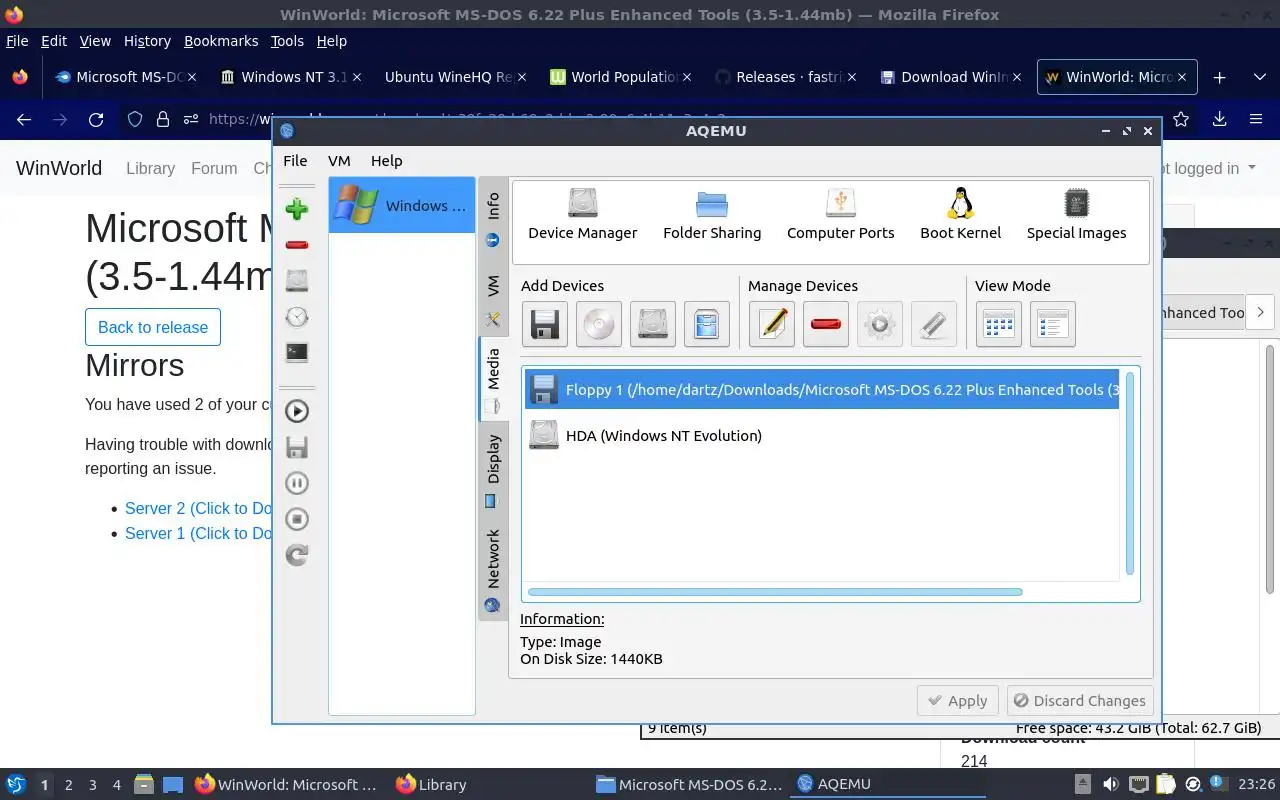Open the terminal console icon in sidebar
Screen dimensions: 1280x800
coord(296,352)
